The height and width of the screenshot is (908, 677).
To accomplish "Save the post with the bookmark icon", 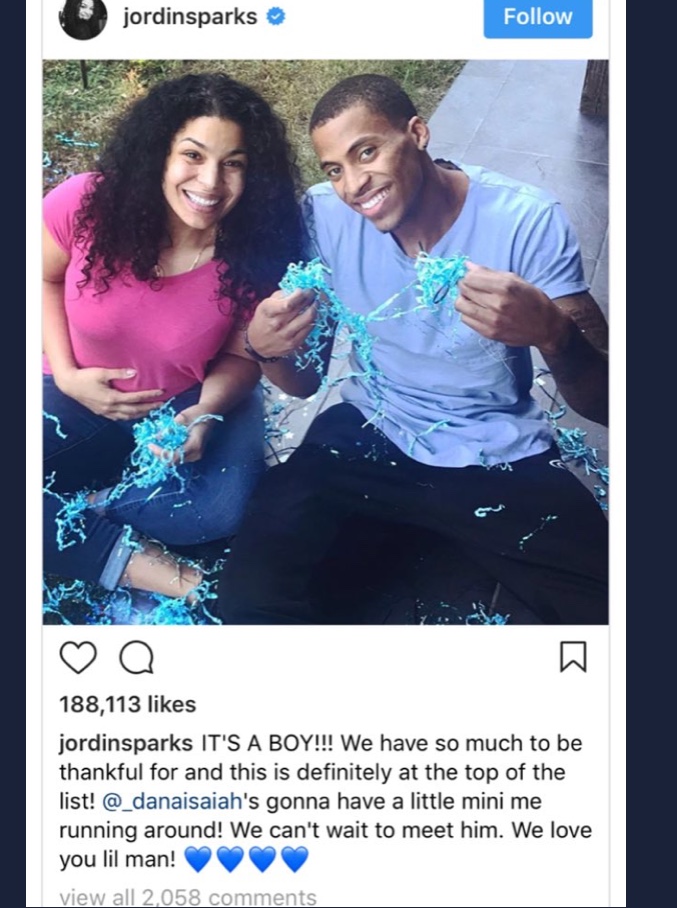I will [573, 657].
